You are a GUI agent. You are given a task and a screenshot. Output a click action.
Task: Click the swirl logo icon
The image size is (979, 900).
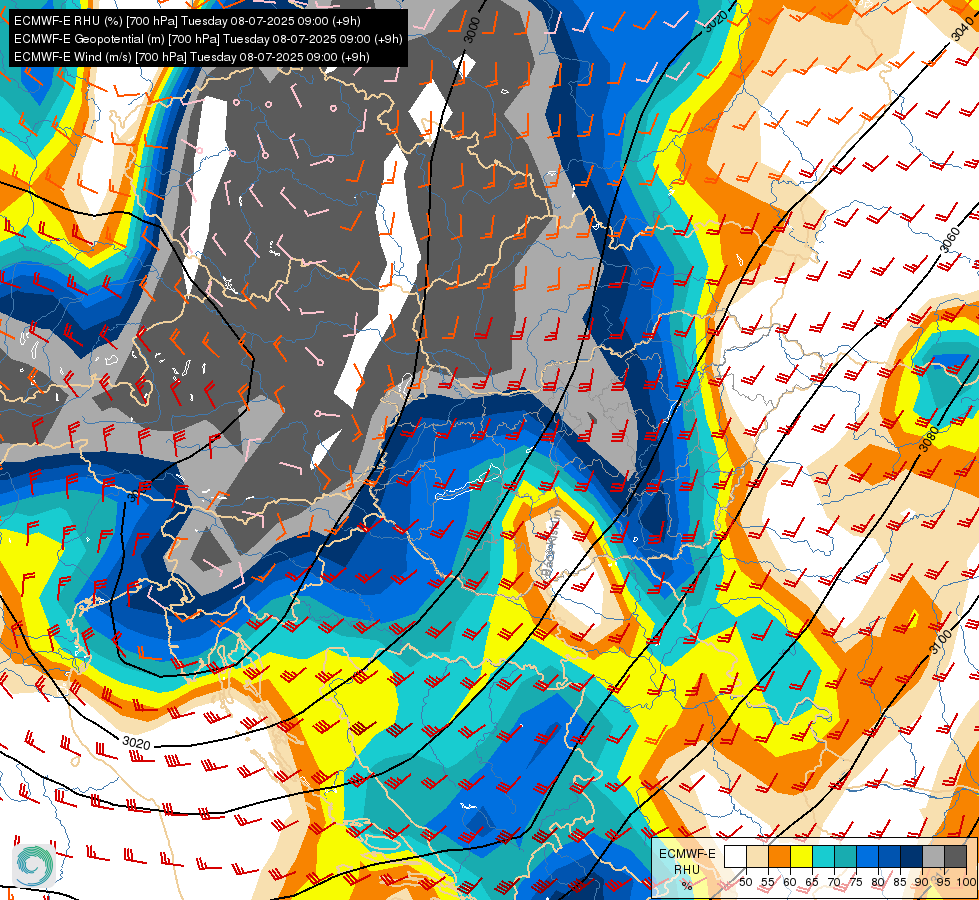[x=34, y=864]
